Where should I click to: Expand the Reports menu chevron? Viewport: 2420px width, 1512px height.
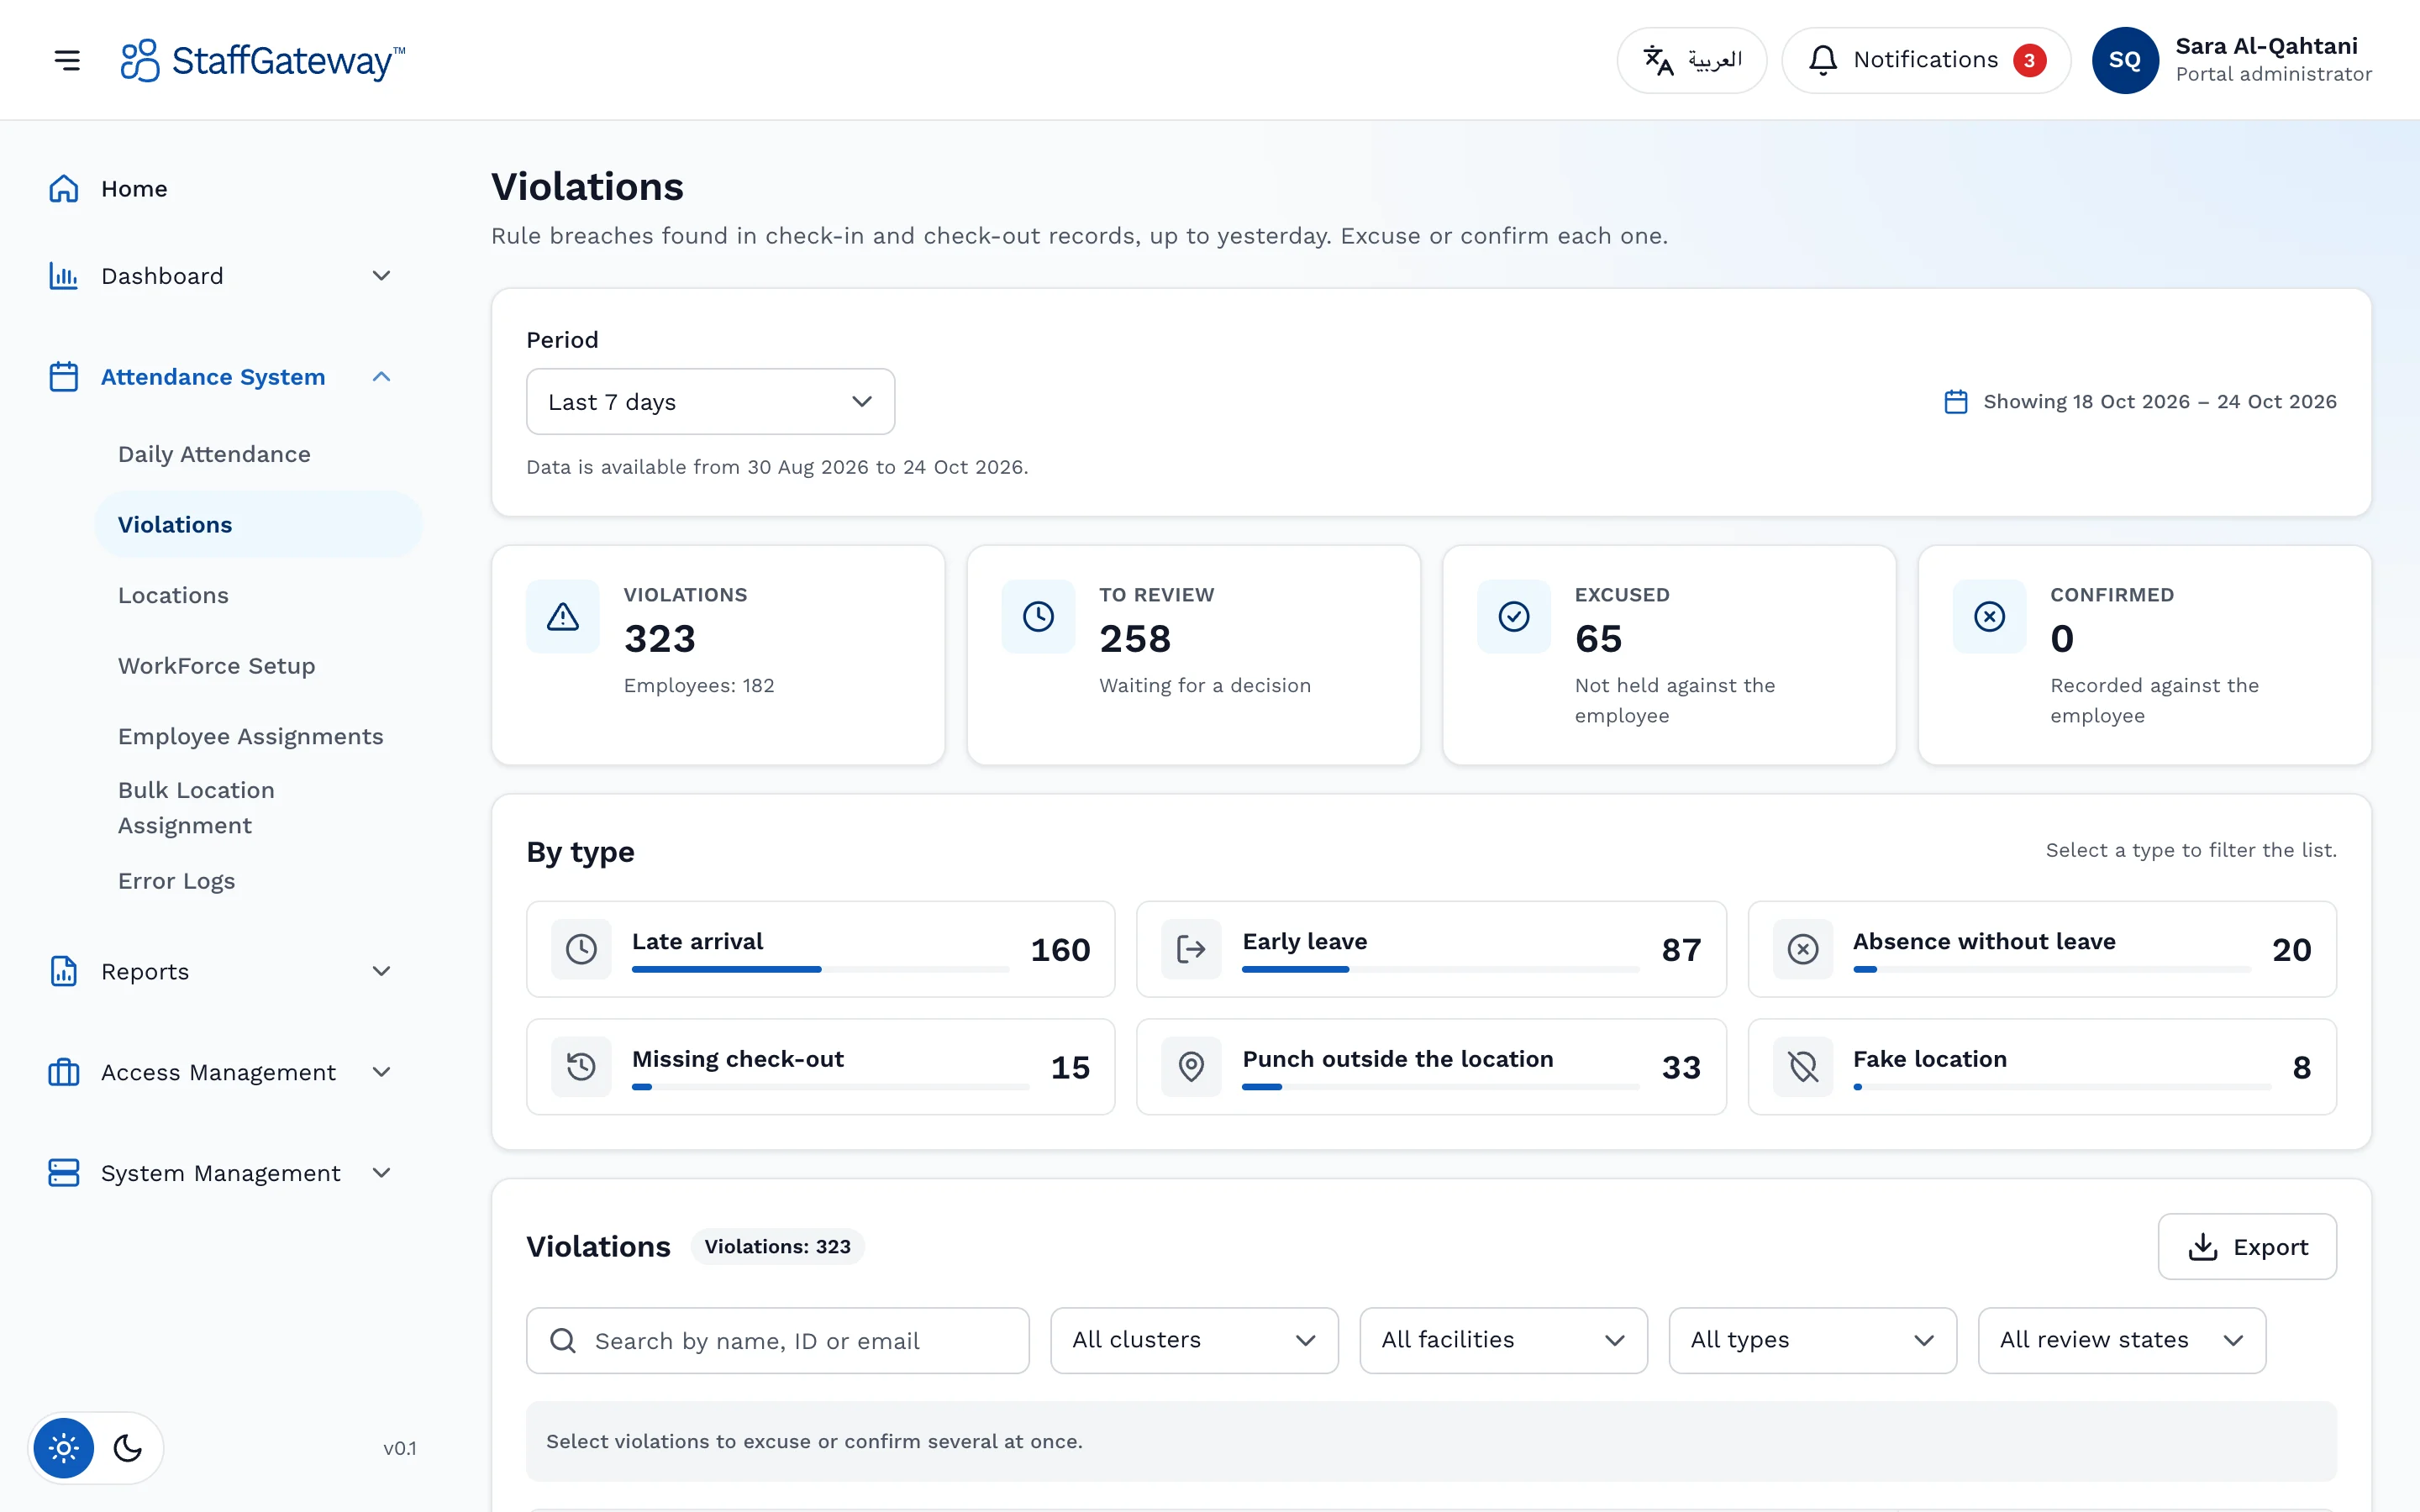[x=381, y=971]
